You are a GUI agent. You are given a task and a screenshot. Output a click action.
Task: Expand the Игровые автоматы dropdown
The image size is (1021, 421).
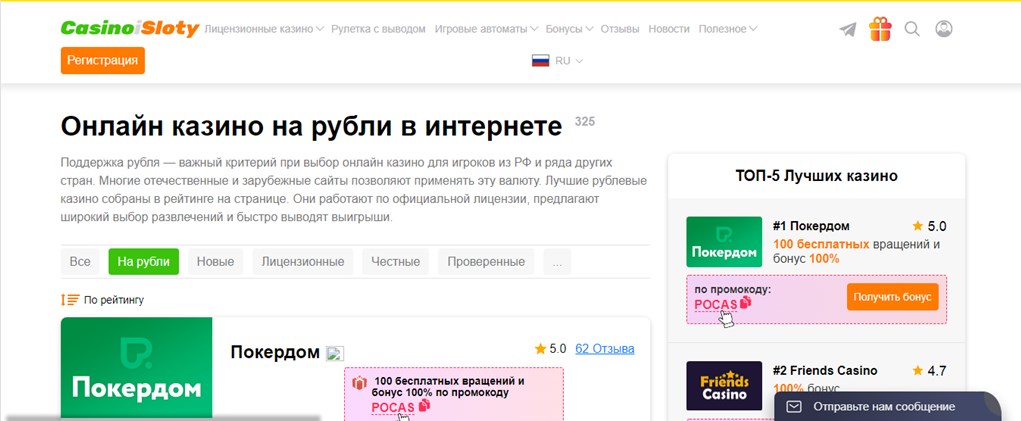click(486, 29)
